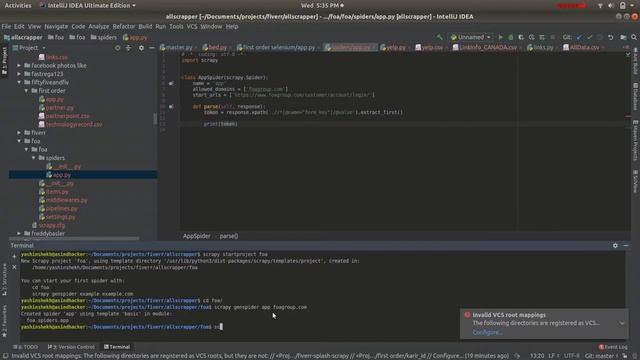Switch to the links.py editor tab
640x360 pixels.
(540, 48)
